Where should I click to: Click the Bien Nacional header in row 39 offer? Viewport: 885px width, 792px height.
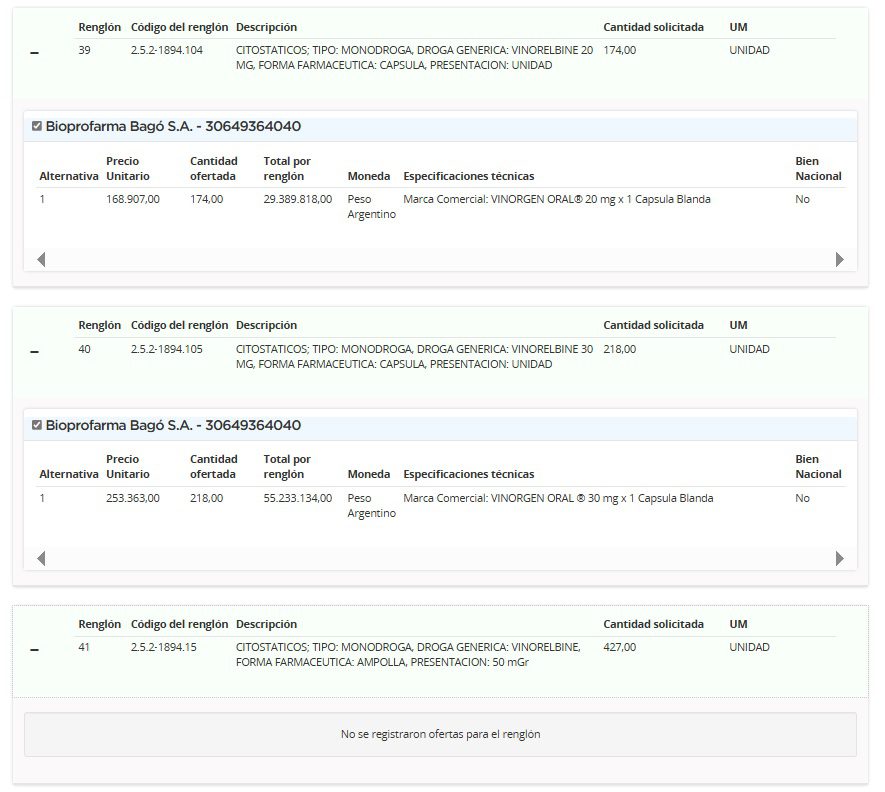[818, 168]
